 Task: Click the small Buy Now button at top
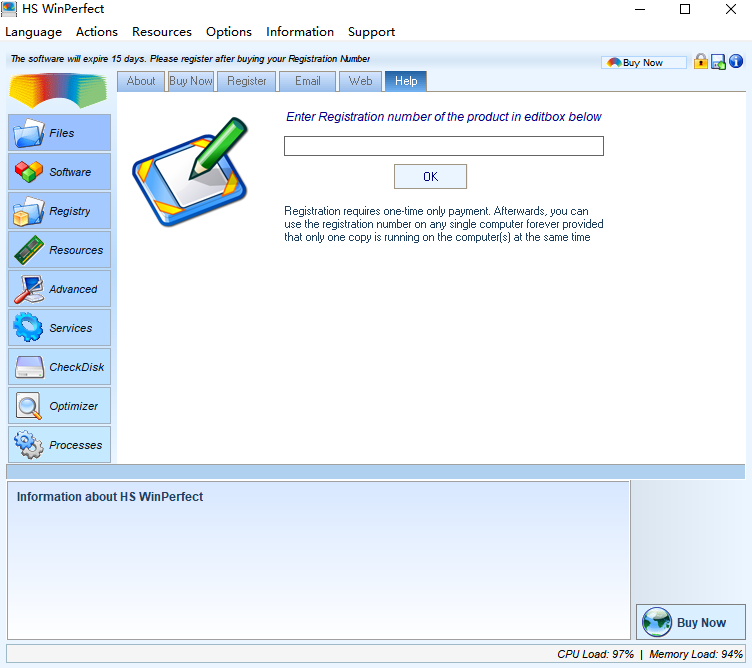pos(643,62)
